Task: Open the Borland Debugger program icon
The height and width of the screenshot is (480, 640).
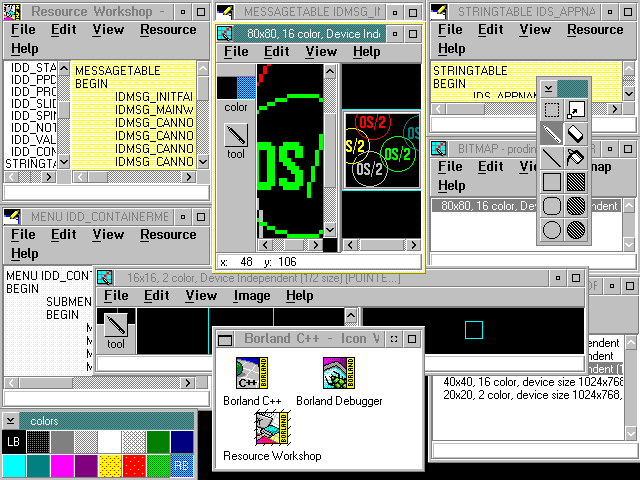Action: point(338,374)
